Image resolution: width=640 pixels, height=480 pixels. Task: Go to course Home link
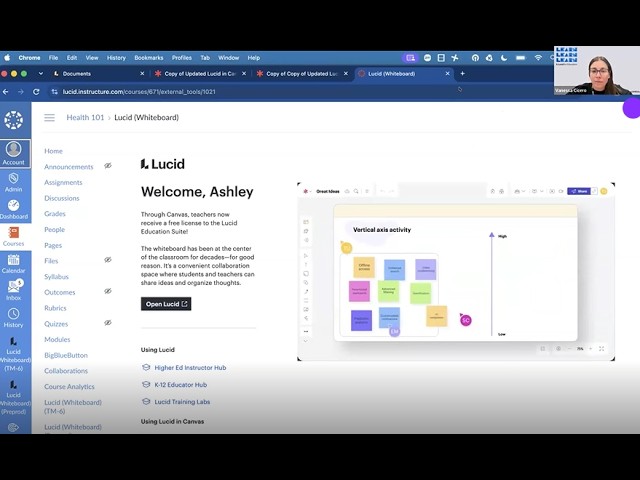[x=53, y=151]
